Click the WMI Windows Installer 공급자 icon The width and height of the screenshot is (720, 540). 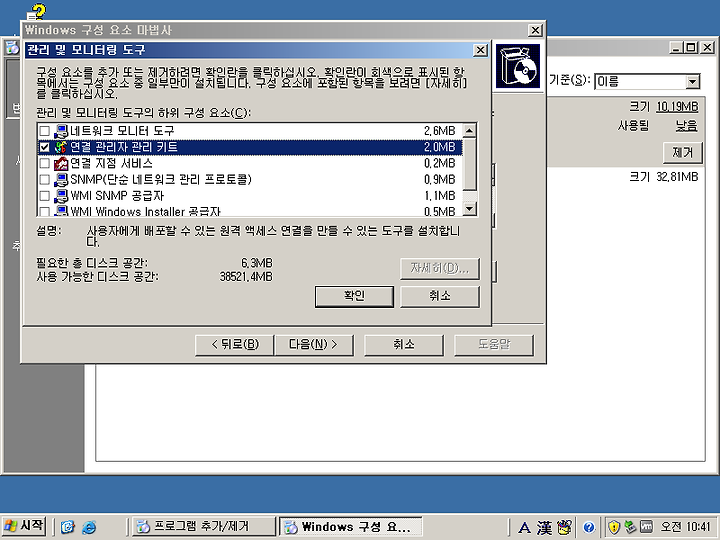coord(61,211)
